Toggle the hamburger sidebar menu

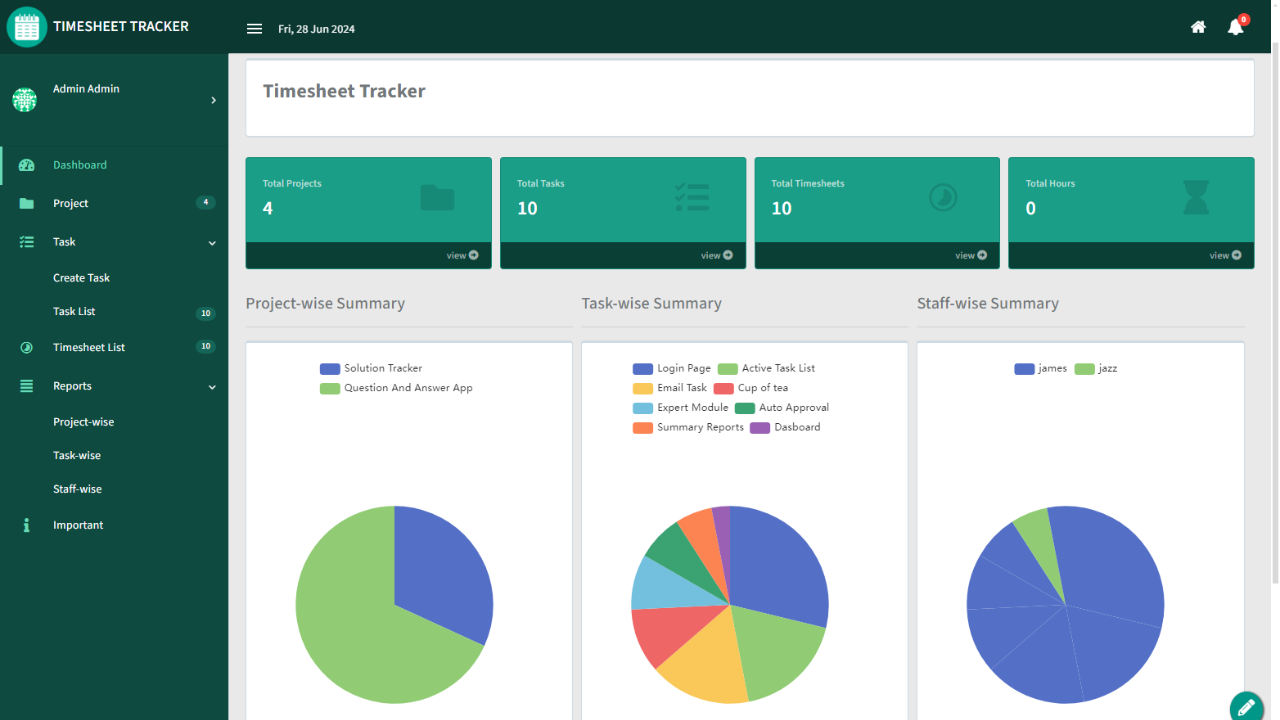coord(254,29)
